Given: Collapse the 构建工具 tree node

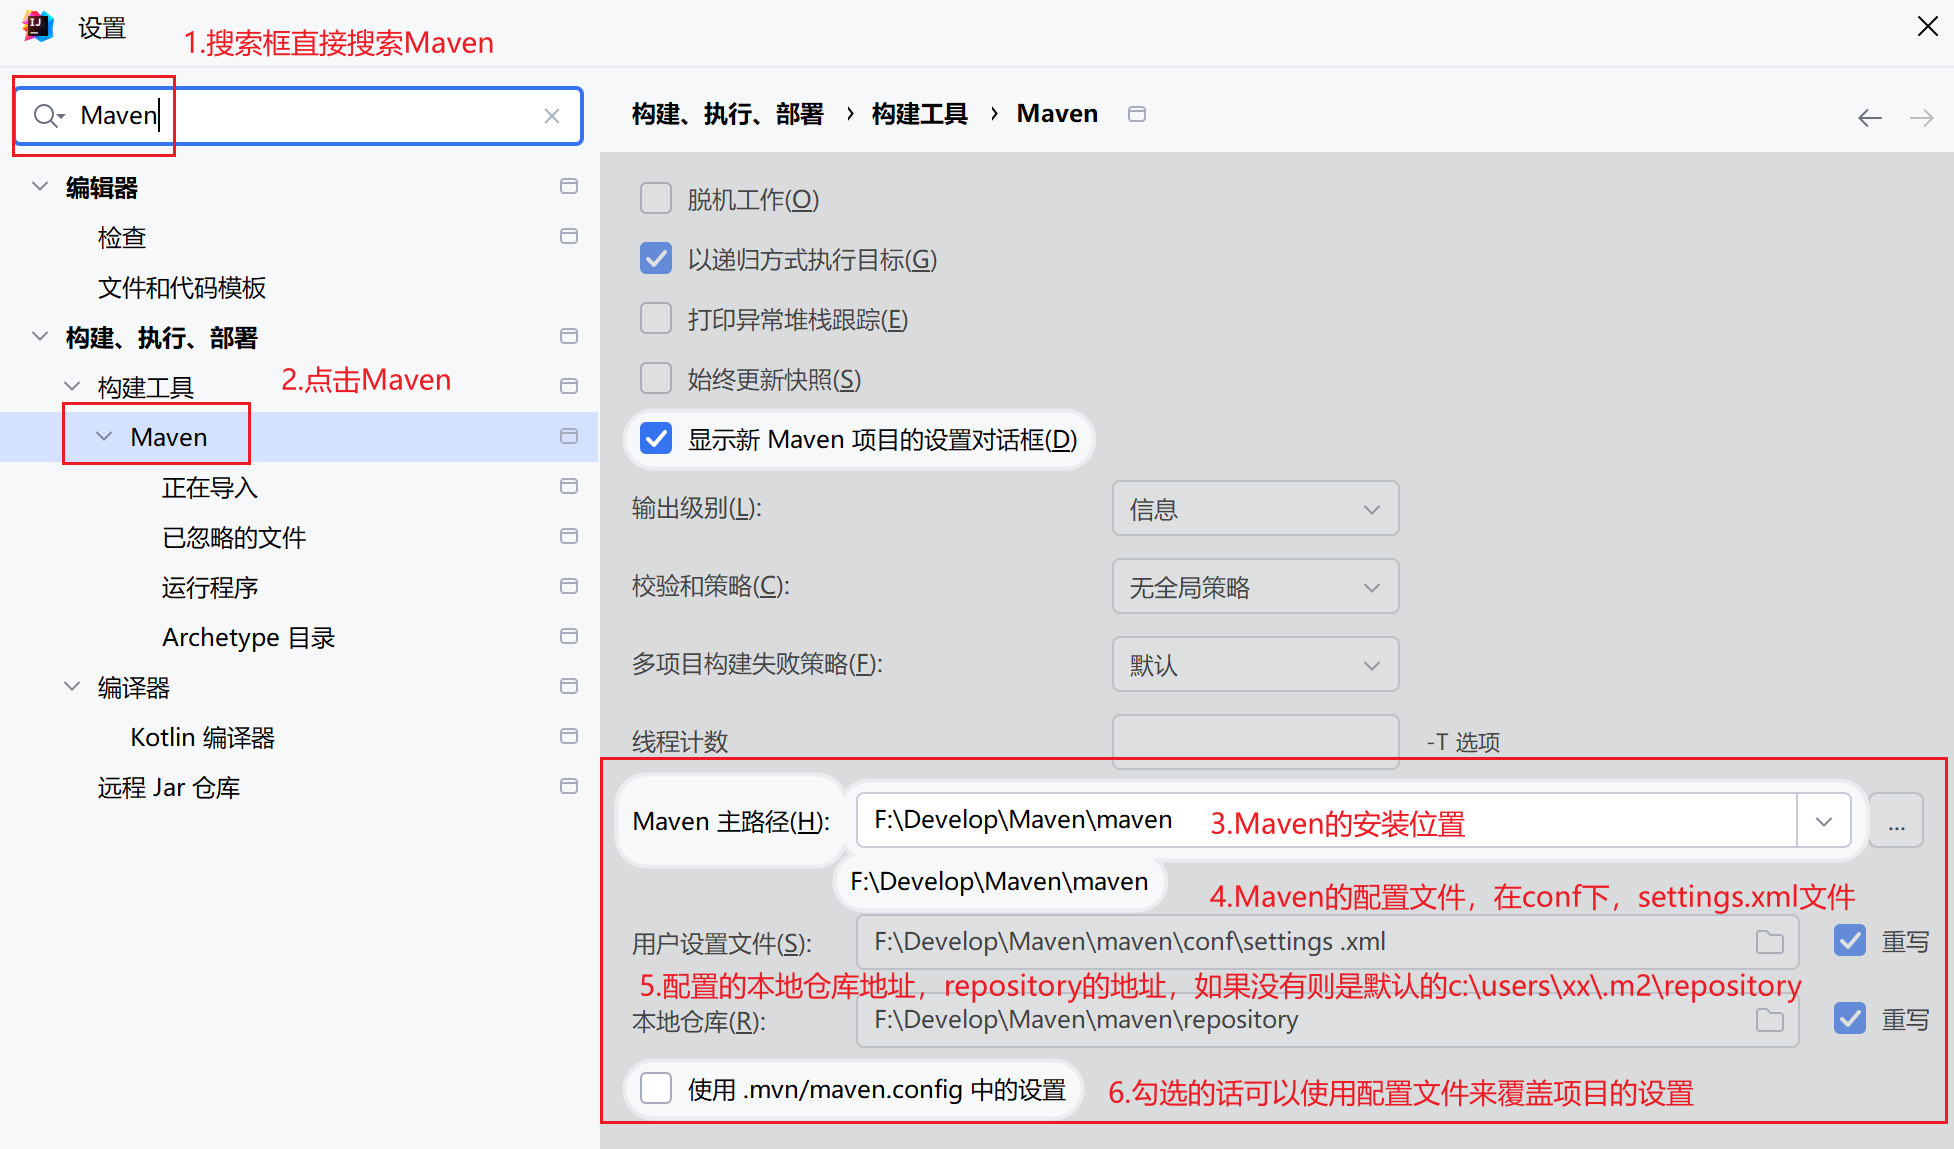Looking at the screenshot, I should (72, 386).
